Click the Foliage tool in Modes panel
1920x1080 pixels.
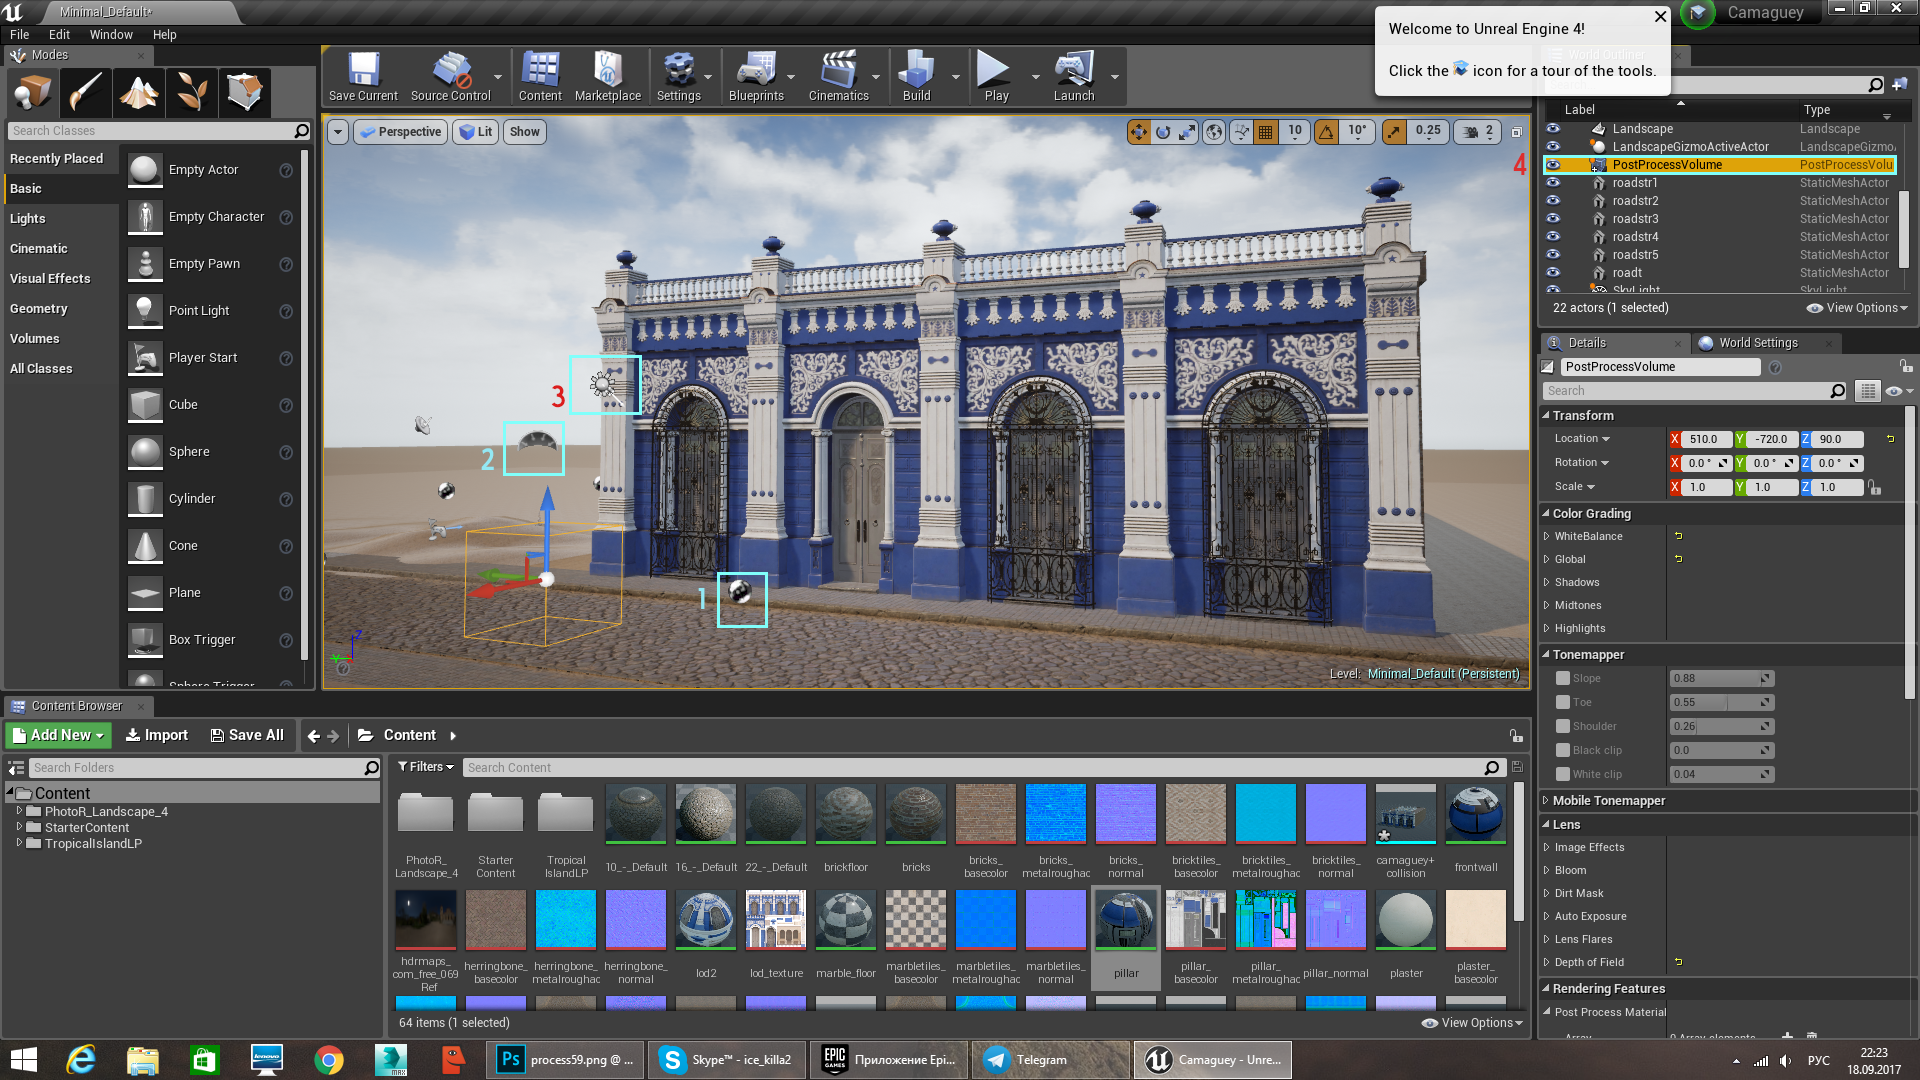189,92
